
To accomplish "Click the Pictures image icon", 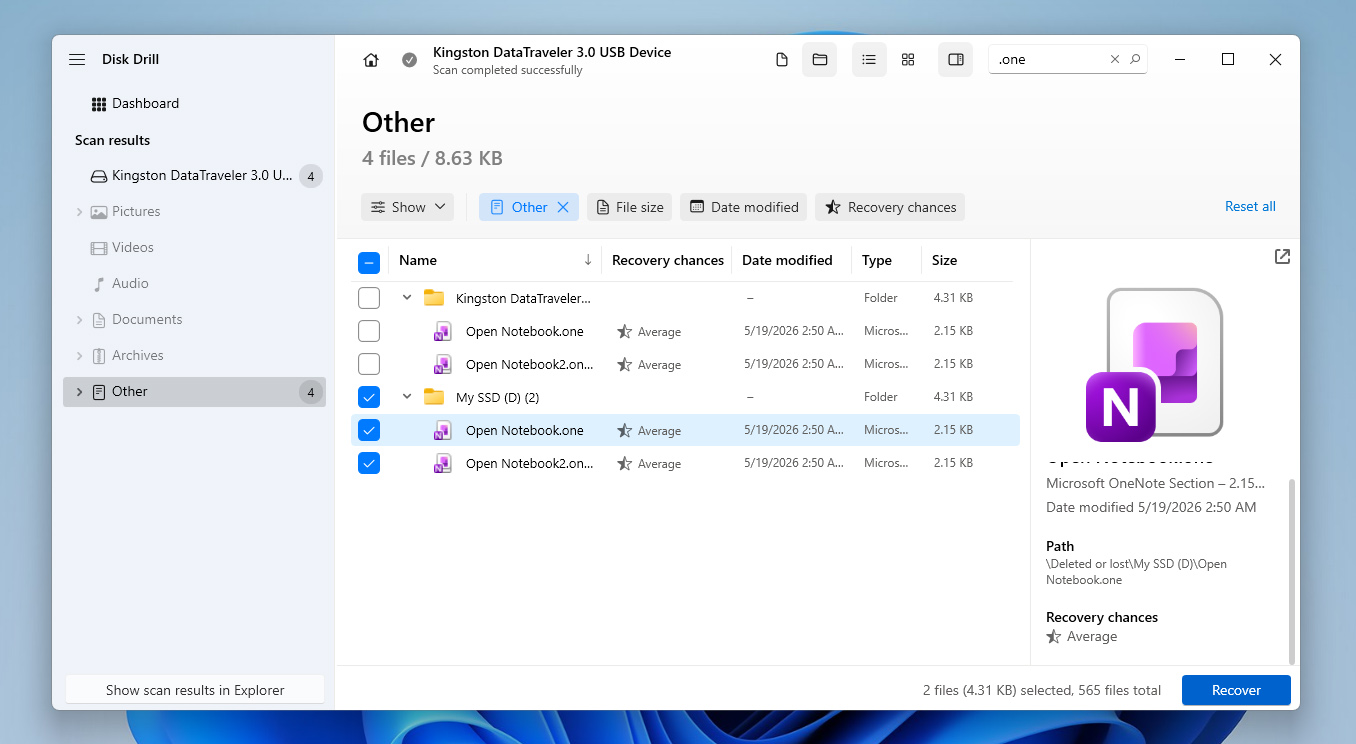I will pyautogui.click(x=99, y=212).
